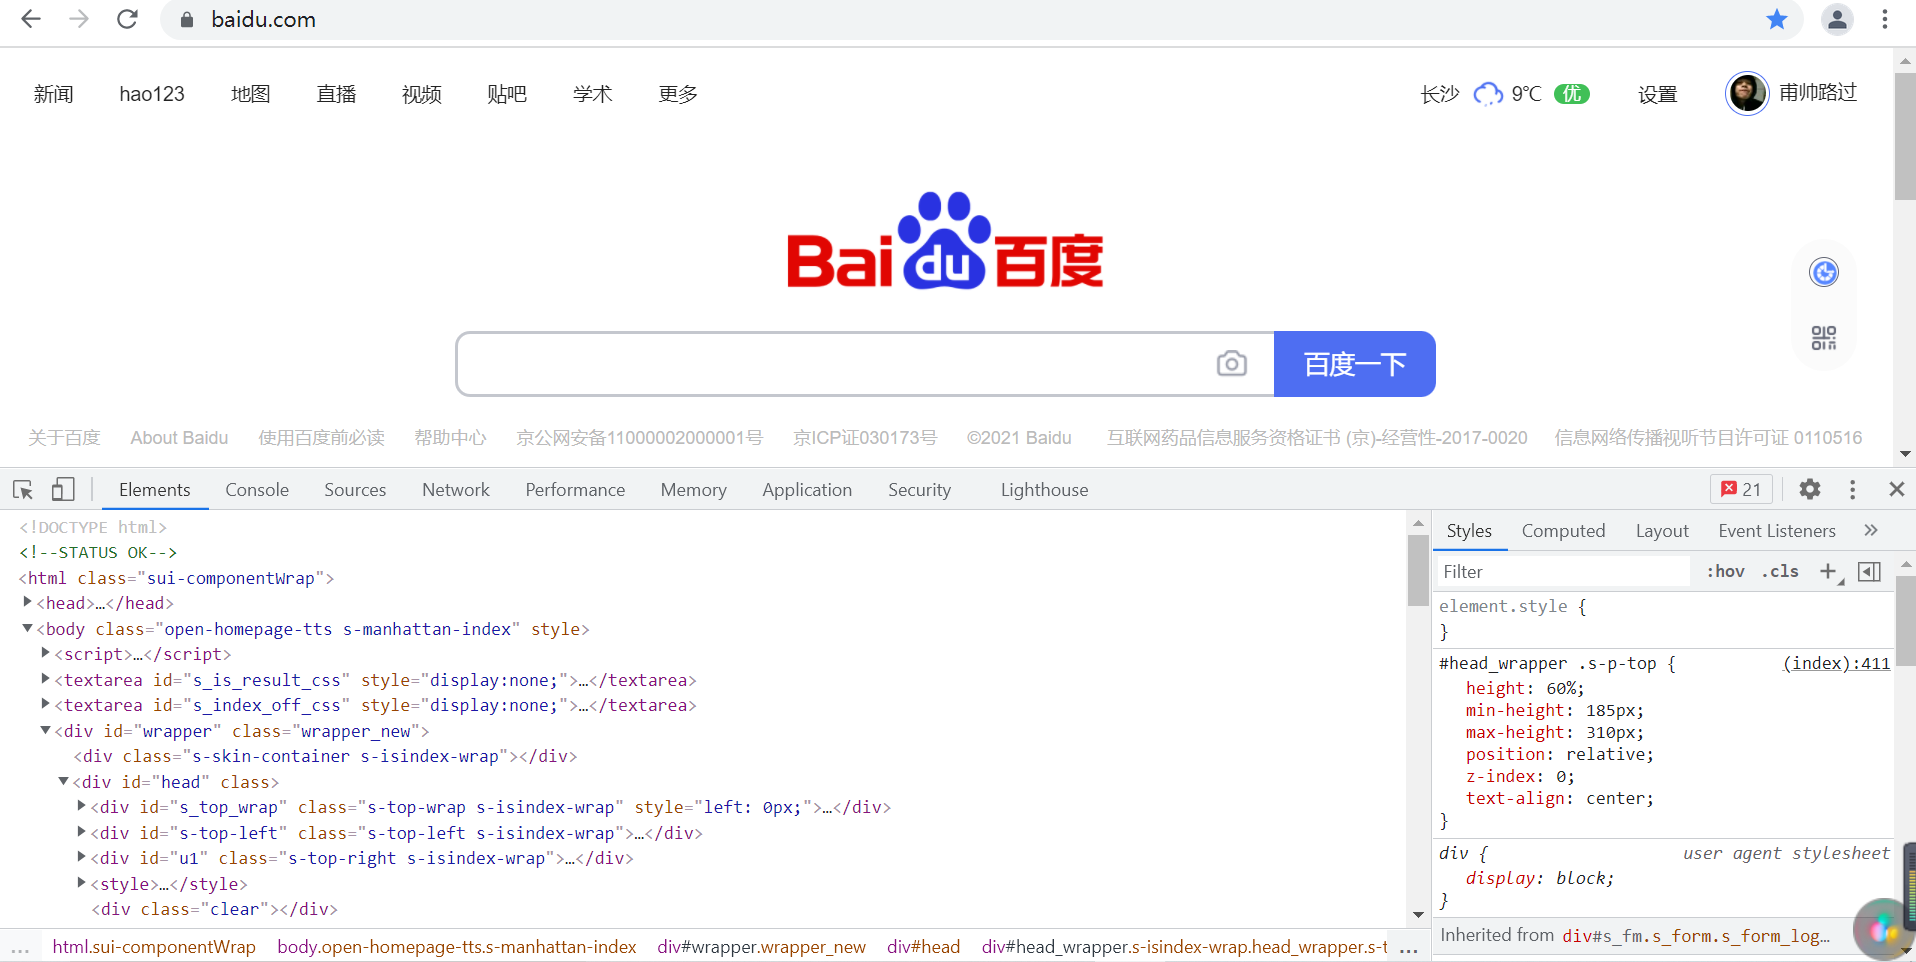Open the Computed tab in styles pane

click(1563, 530)
